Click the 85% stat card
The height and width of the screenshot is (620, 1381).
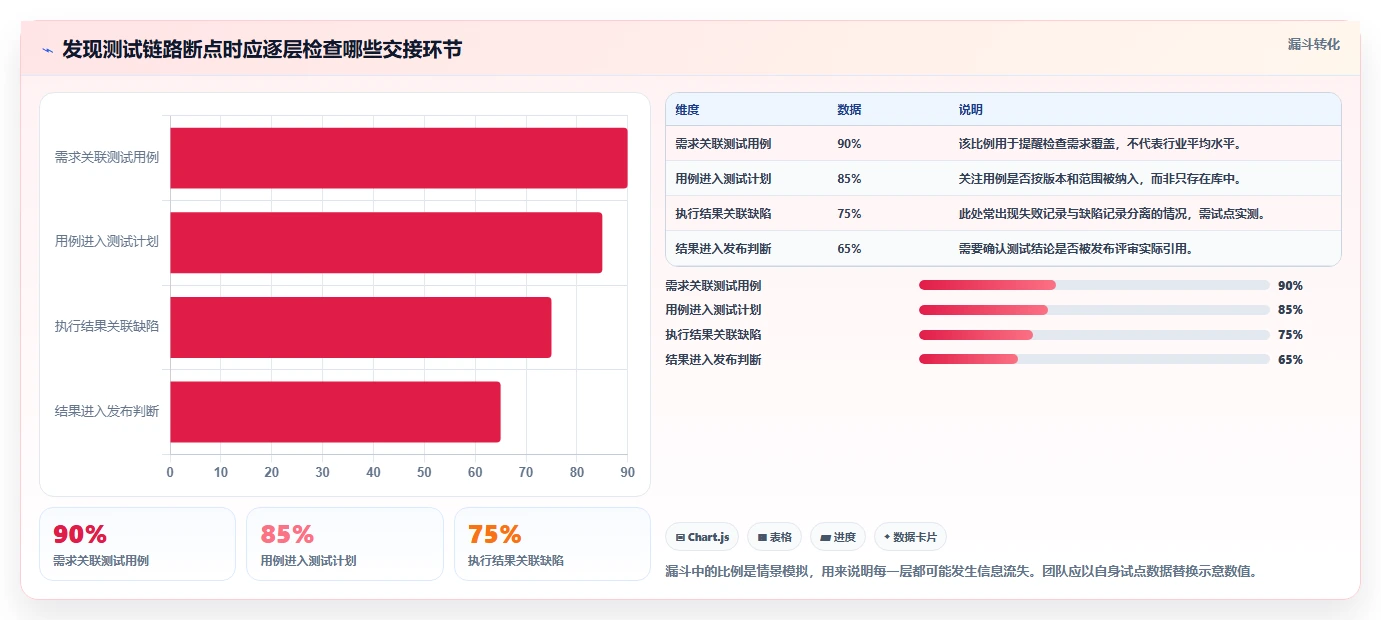tap(345, 544)
